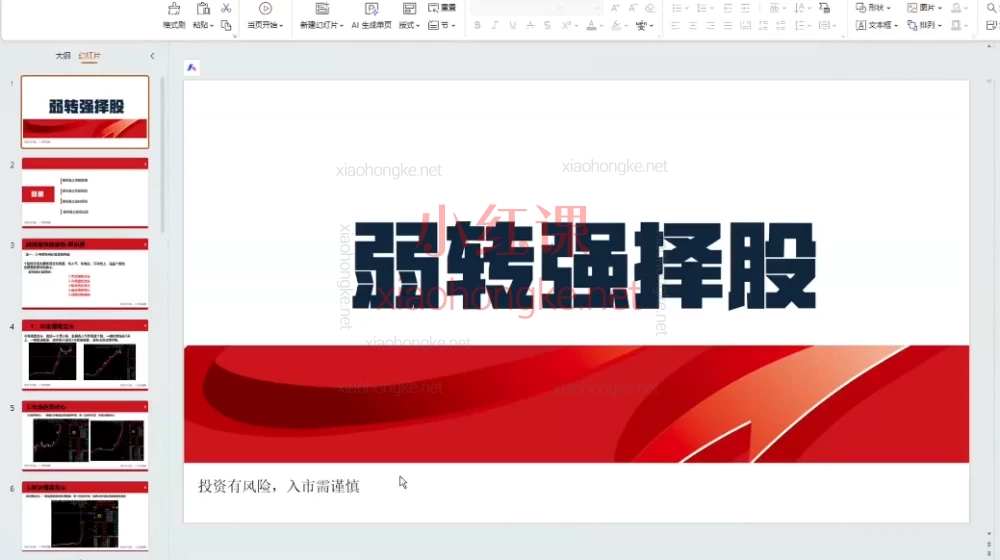This screenshot has width=1000, height=560.
Task: Open the font name combo box
Action: [x=518, y=8]
